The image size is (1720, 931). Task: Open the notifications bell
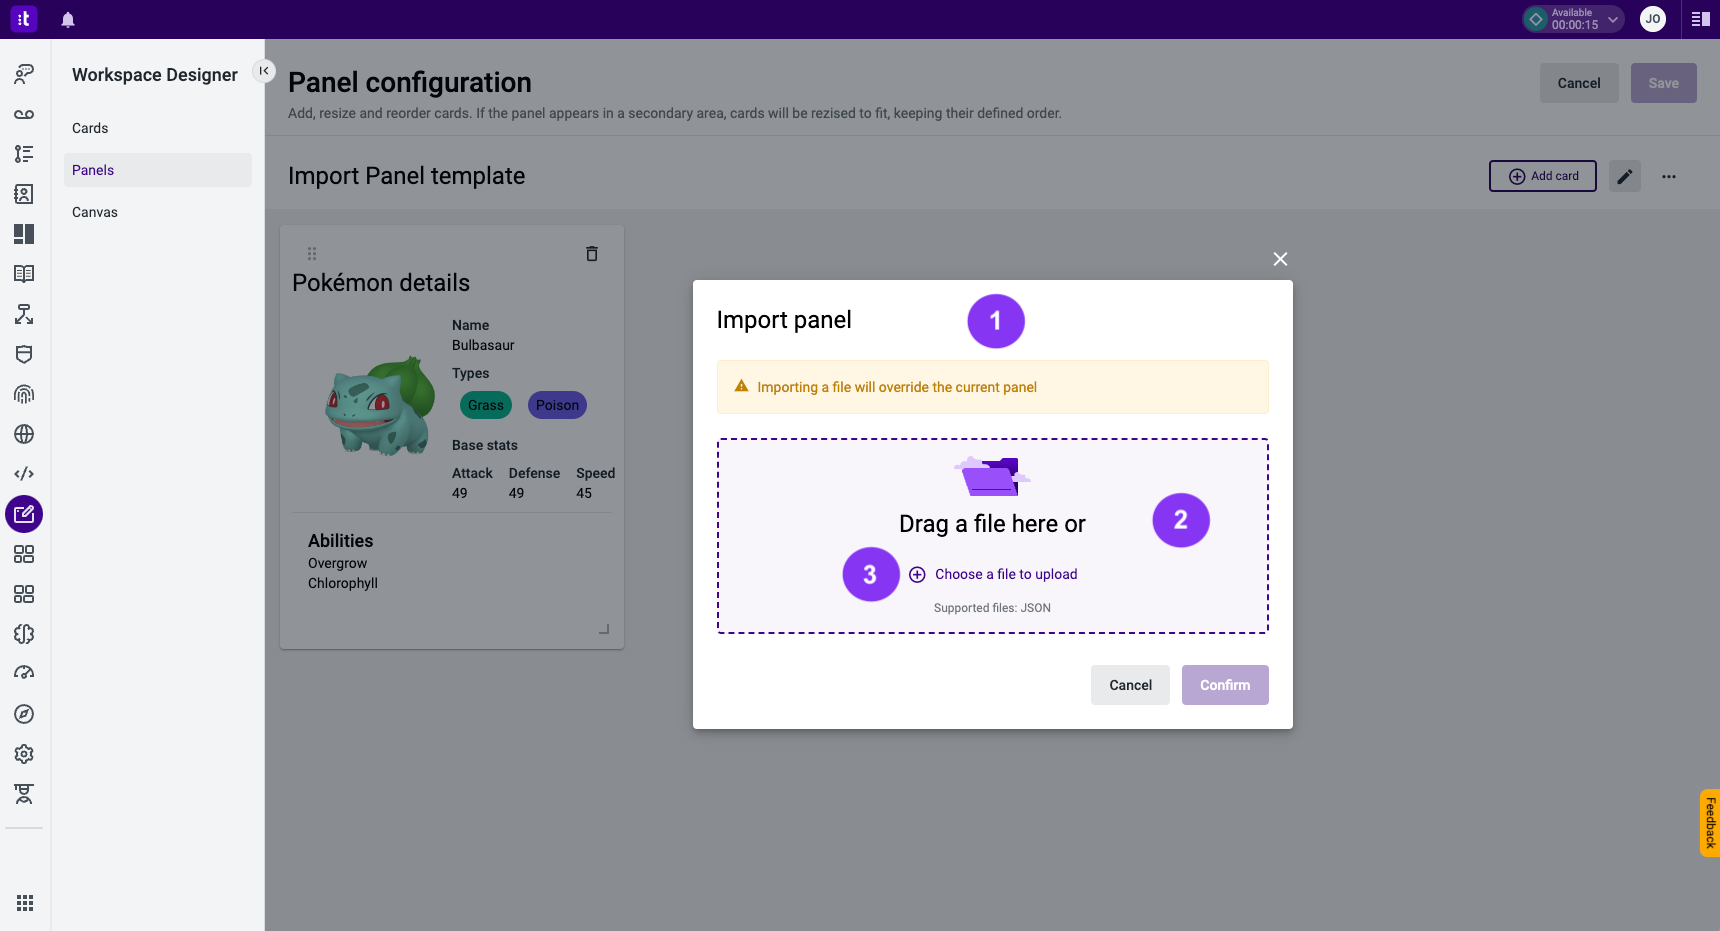click(x=68, y=20)
